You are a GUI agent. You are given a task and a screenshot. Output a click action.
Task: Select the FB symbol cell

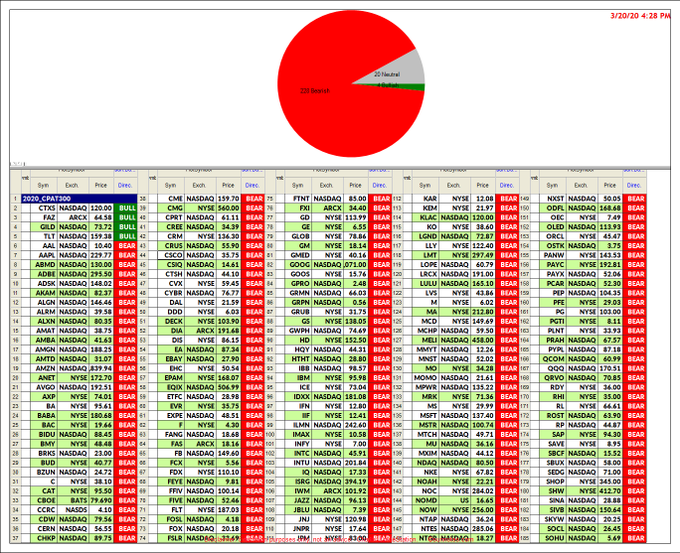tap(171, 453)
